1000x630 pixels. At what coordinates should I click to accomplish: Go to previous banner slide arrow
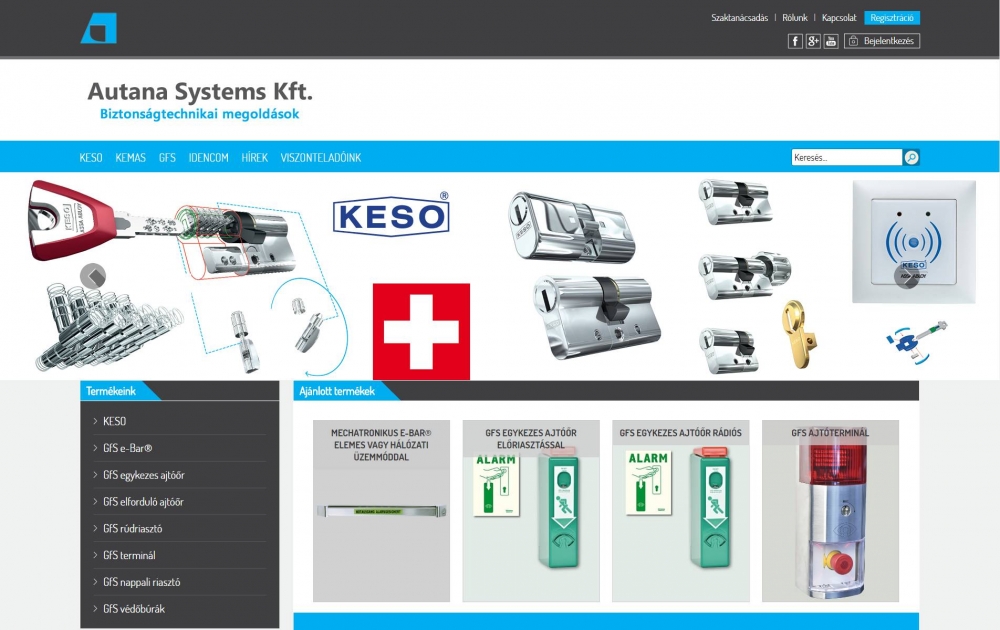pyautogui.click(x=93, y=276)
